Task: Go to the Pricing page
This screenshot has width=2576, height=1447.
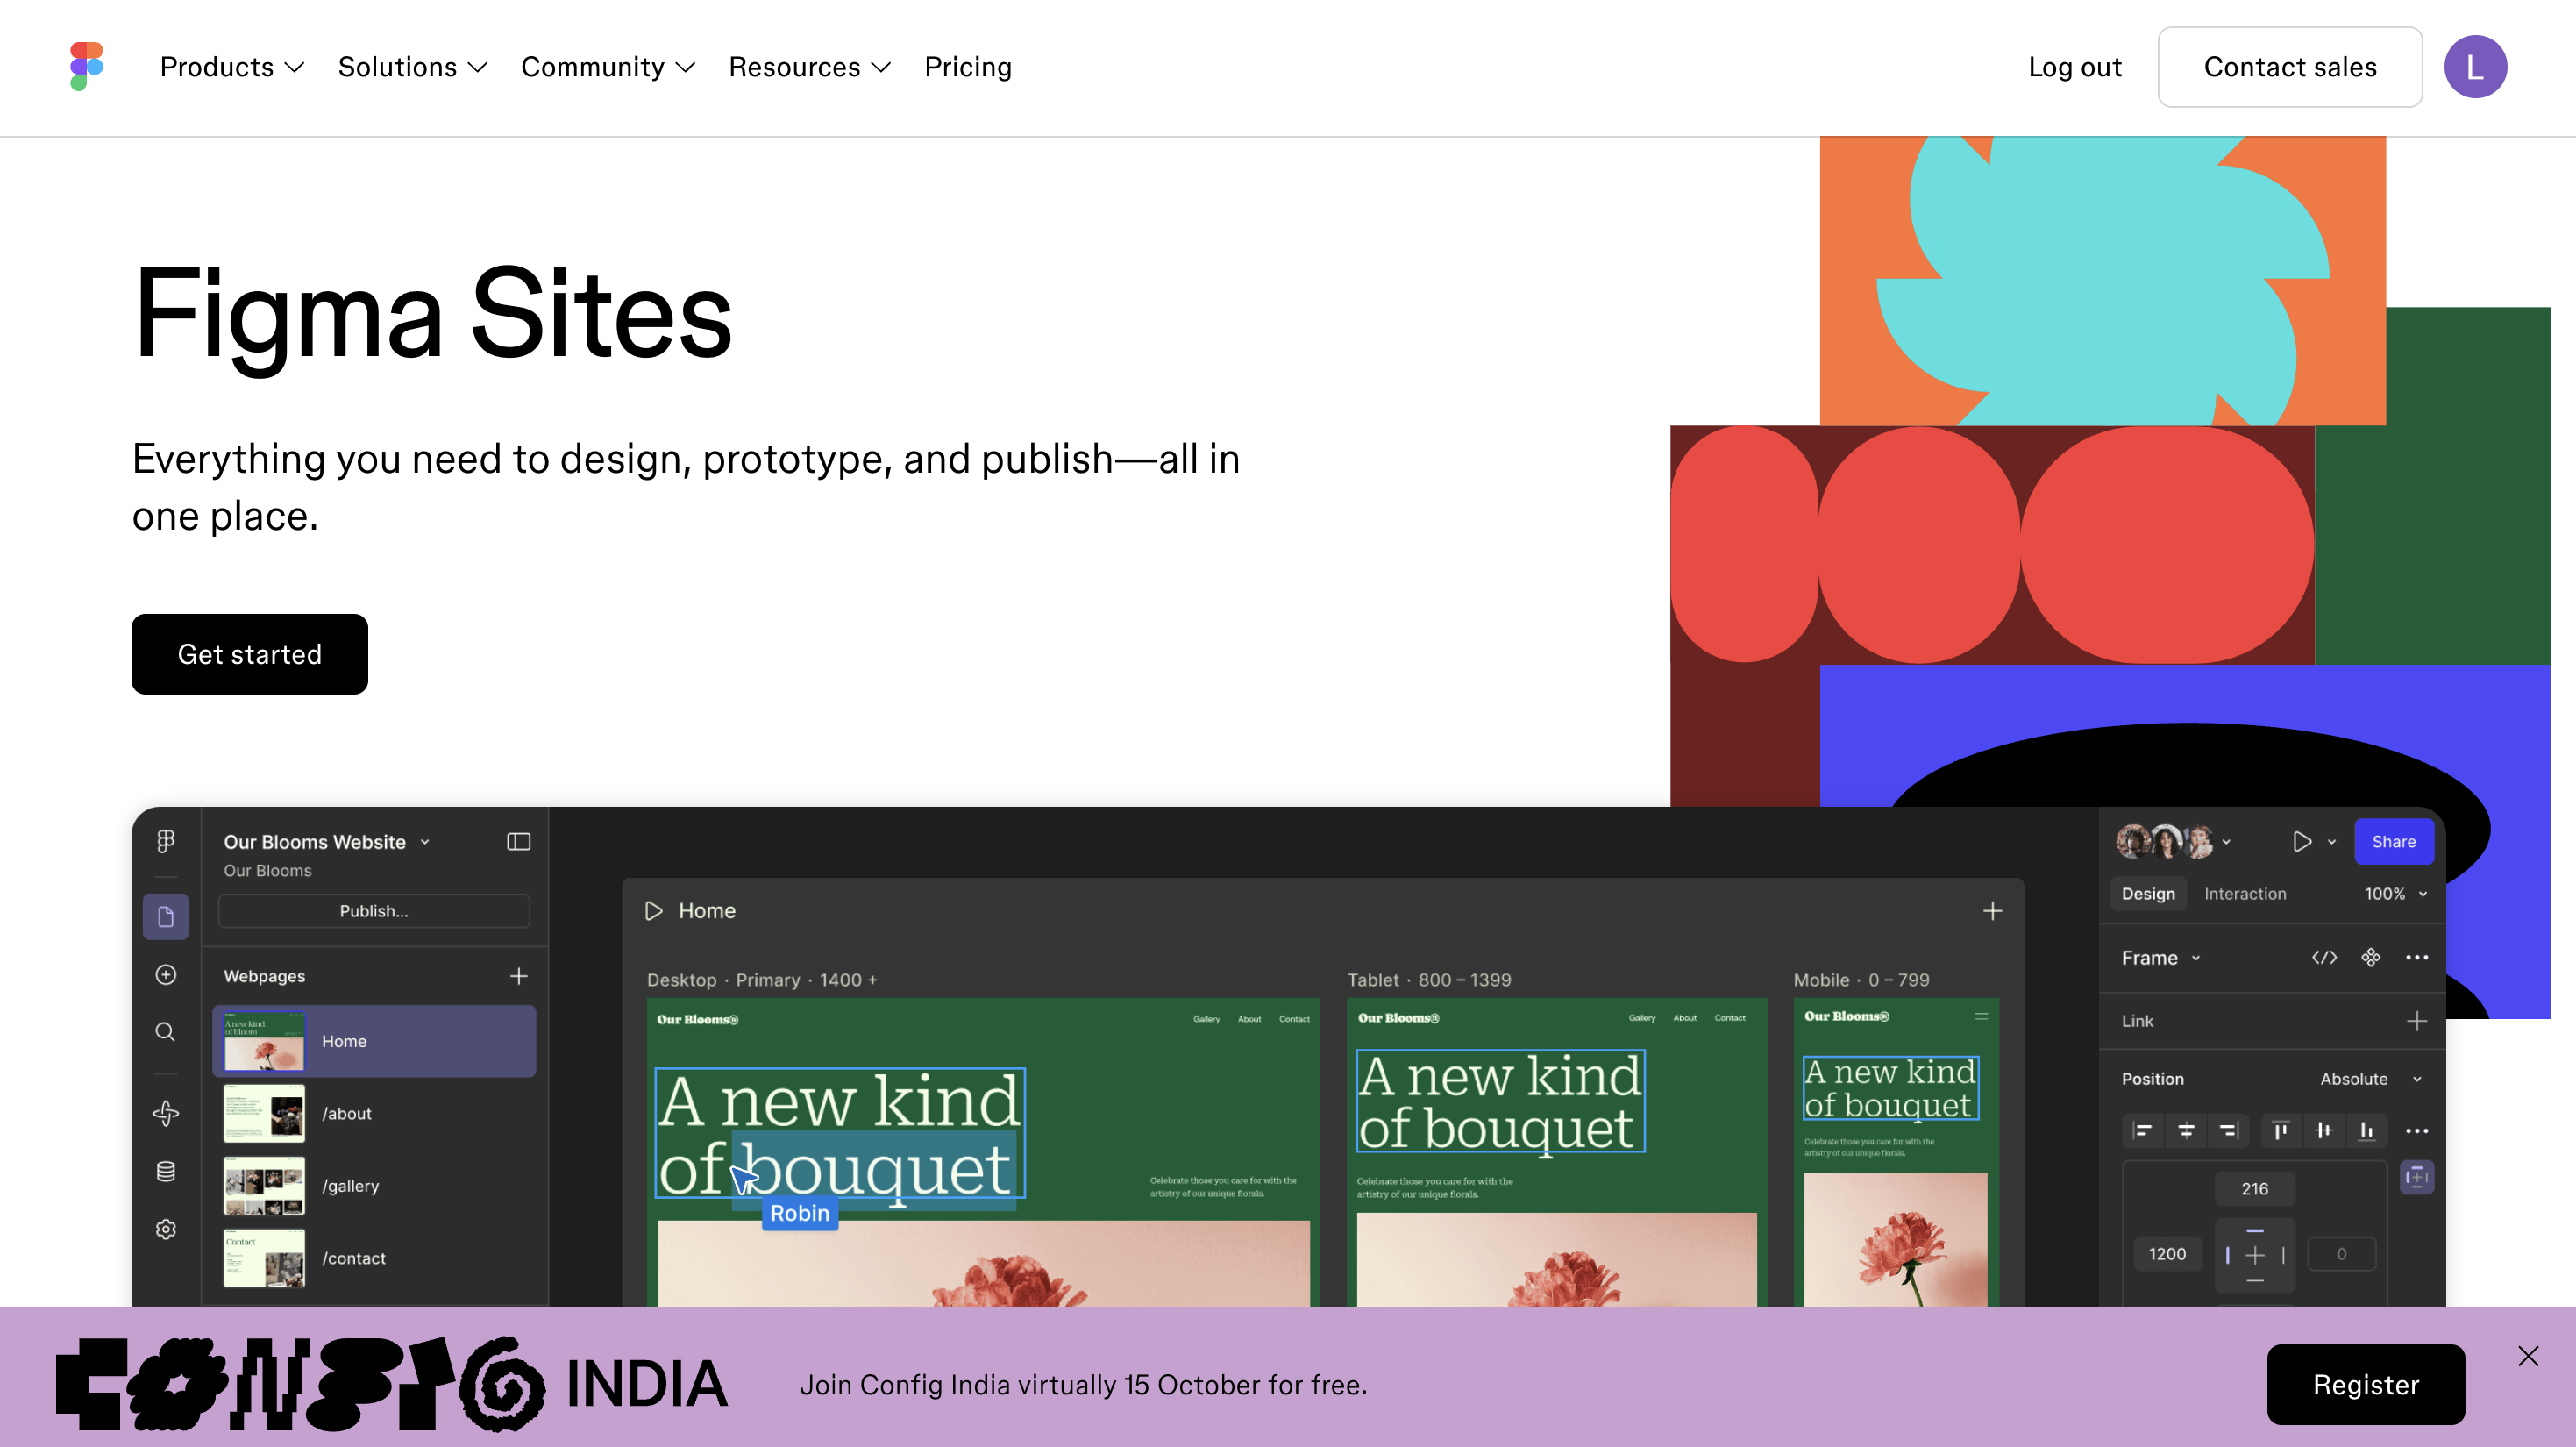Action: pyautogui.click(x=968, y=67)
